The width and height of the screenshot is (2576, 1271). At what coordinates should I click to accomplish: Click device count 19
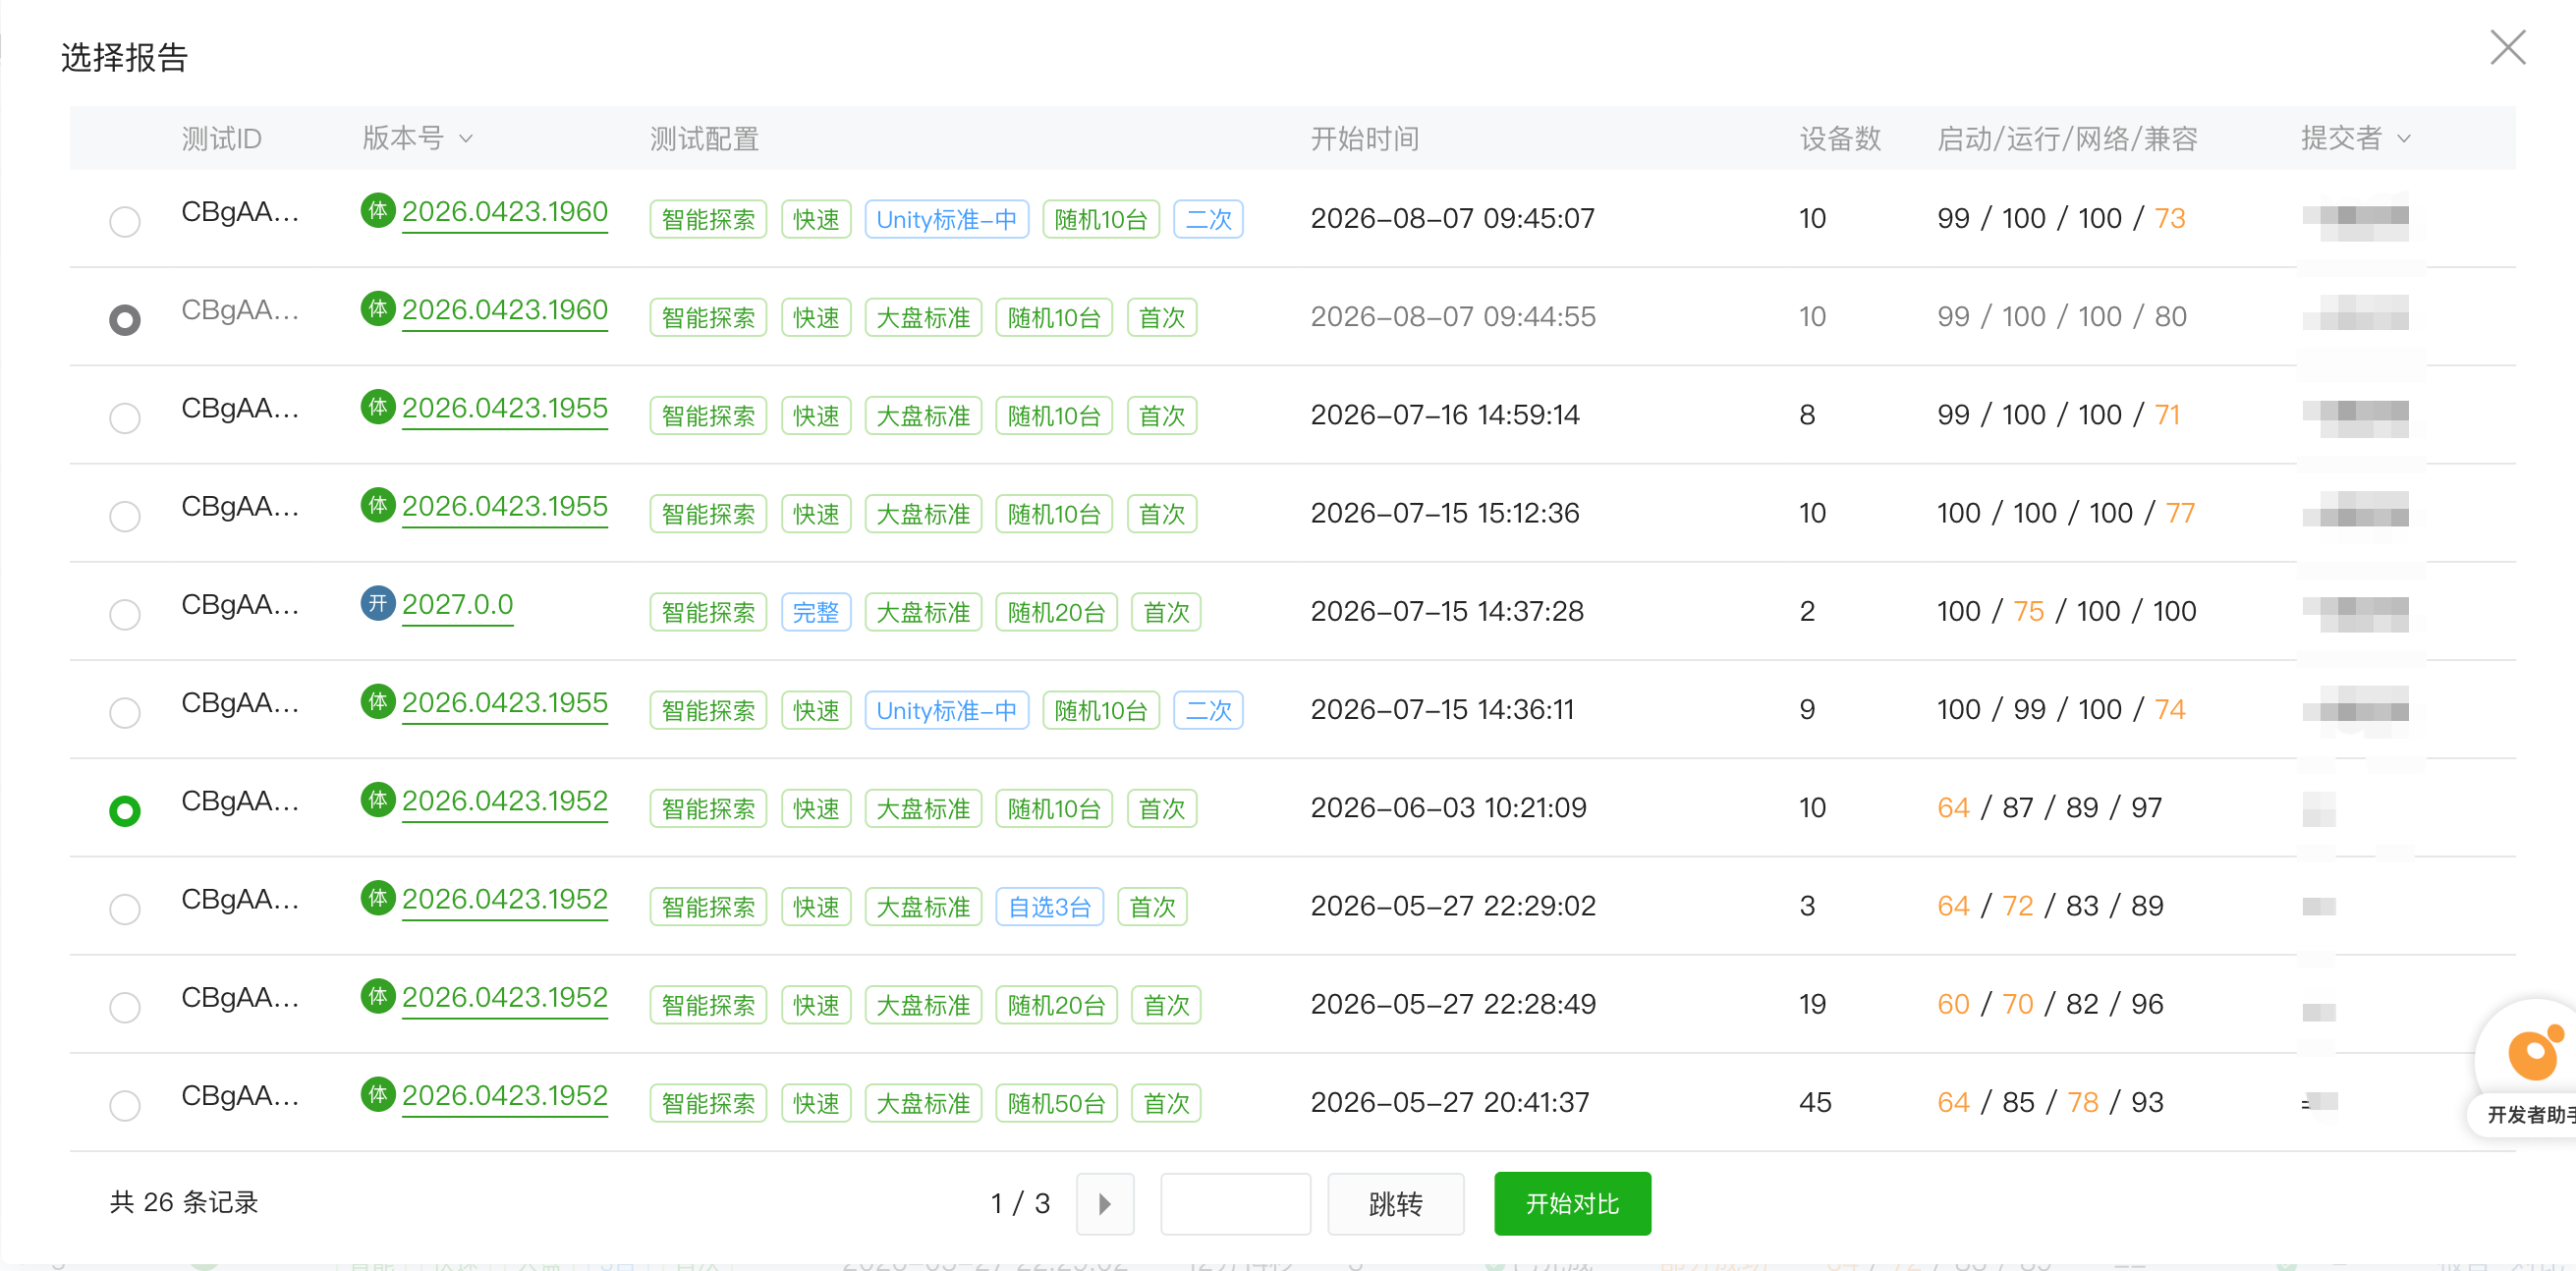[x=1812, y=1004]
